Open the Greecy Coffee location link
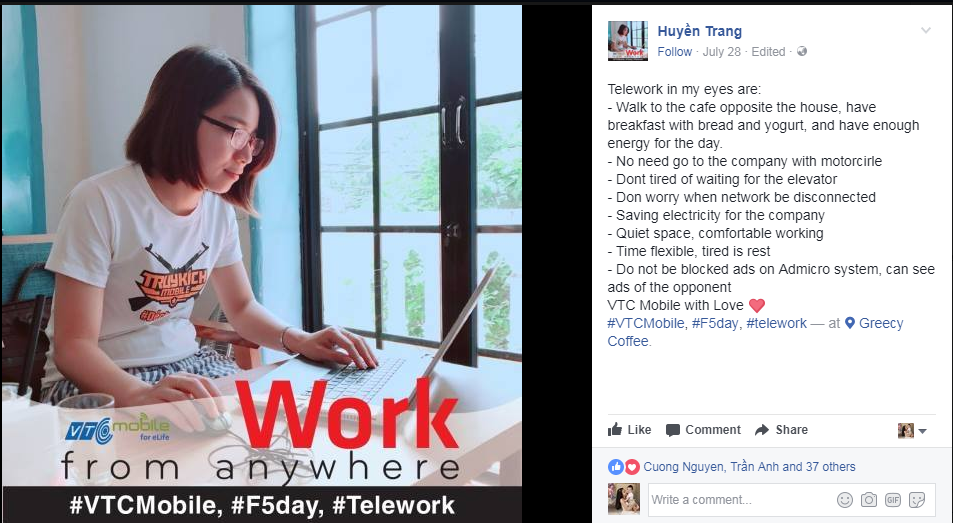Screen dimensions: 953x523 (755, 332)
